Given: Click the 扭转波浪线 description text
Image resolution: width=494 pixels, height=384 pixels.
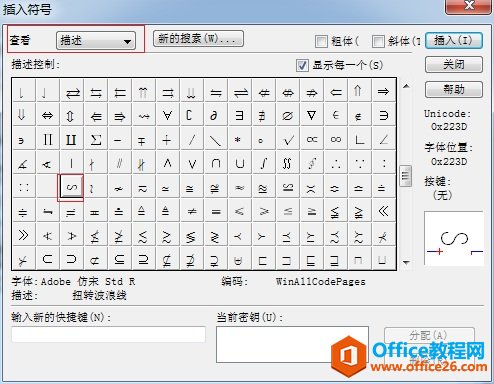Looking at the screenshot, I should click(99, 295).
